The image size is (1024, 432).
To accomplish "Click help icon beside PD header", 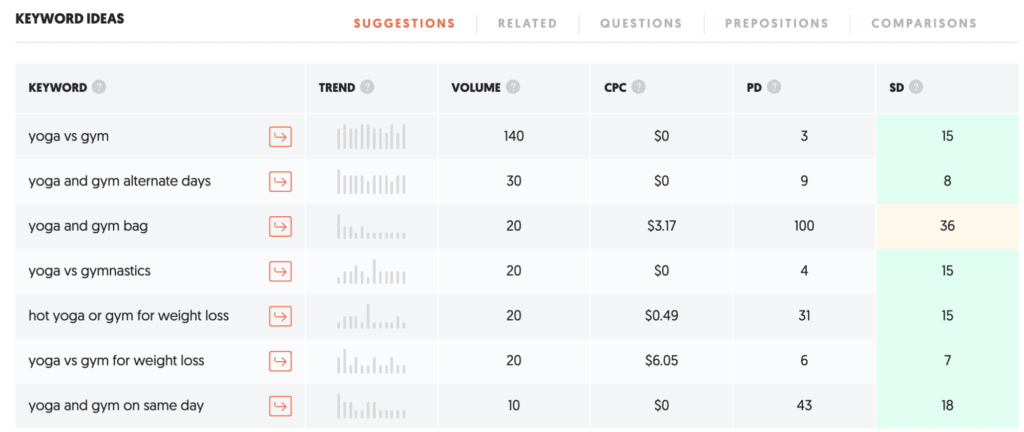I will click(774, 87).
